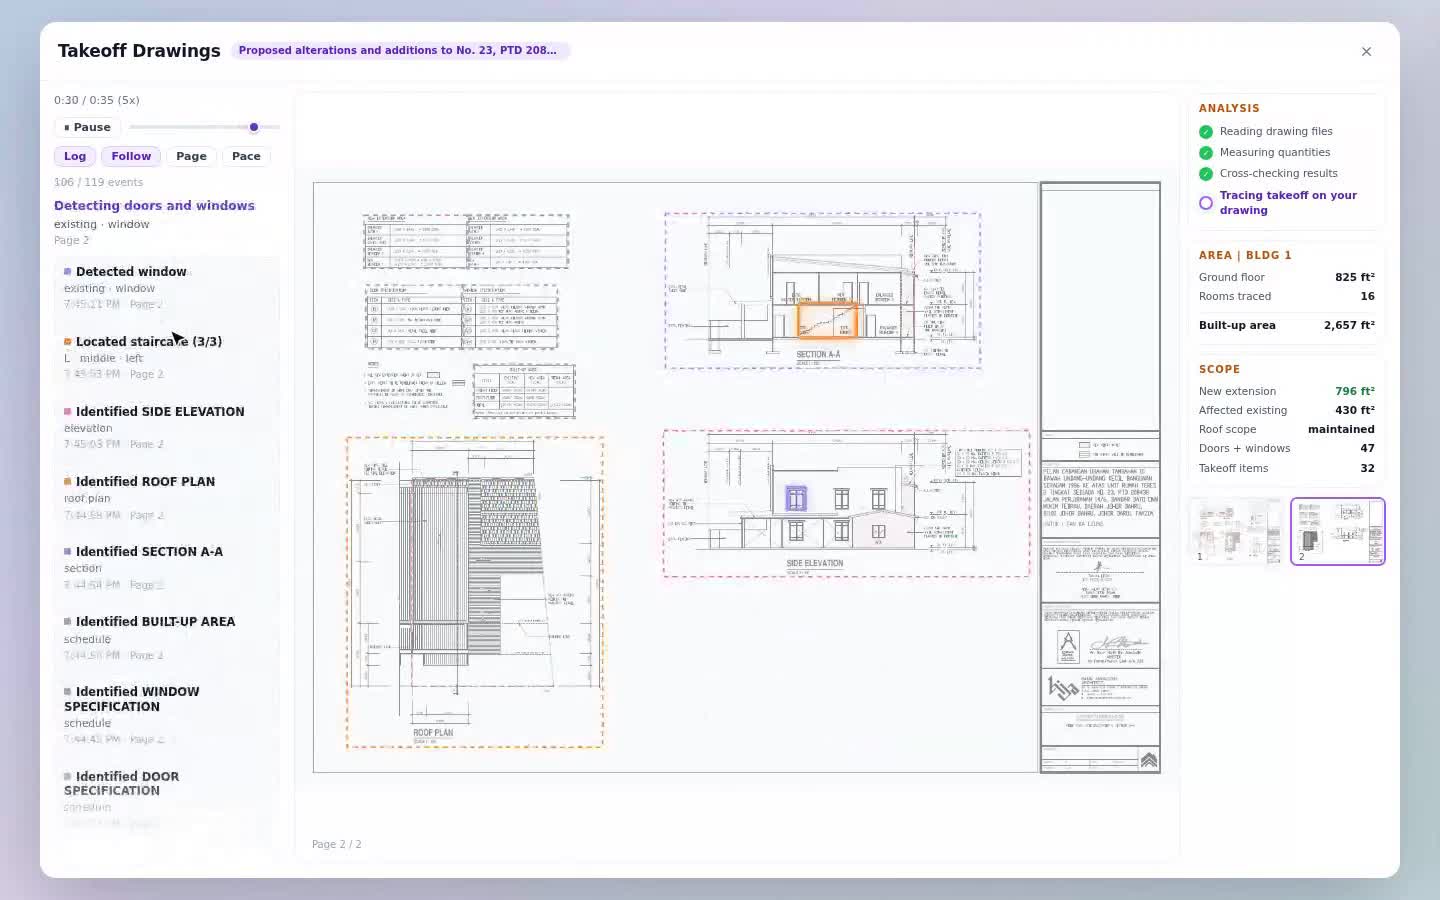Click the playback time 0:30 / 0:35 label
The width and height of the screenshot is (1440, 900).
tap(97, 100)
